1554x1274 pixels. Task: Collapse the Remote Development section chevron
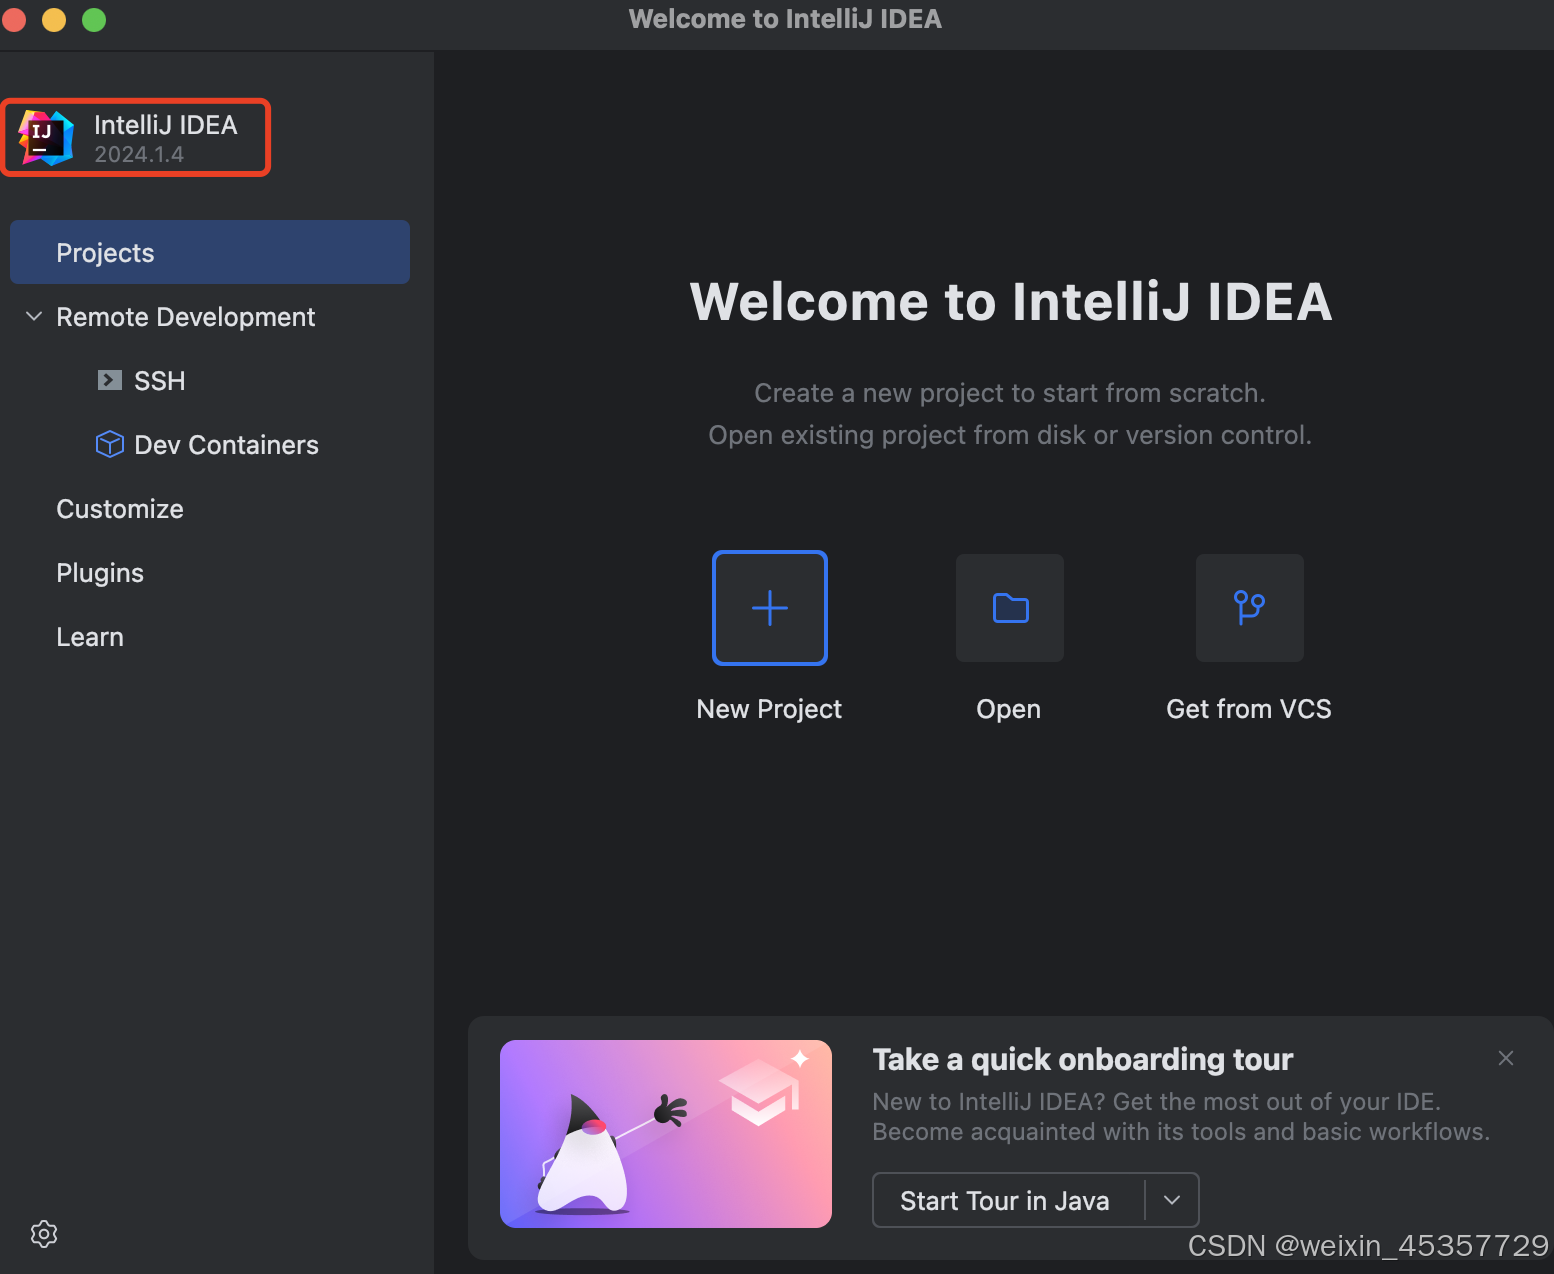pyautogui.click(x=34, y=317)
